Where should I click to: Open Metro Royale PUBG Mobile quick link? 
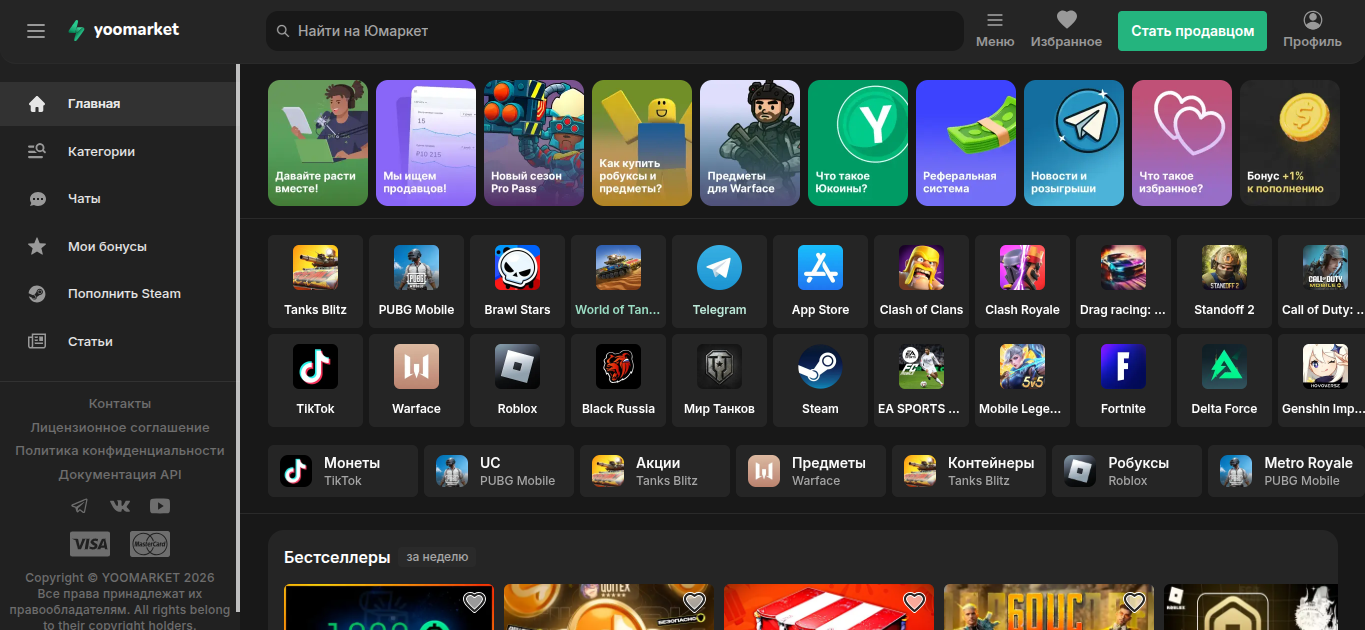tap(1286, 471)
